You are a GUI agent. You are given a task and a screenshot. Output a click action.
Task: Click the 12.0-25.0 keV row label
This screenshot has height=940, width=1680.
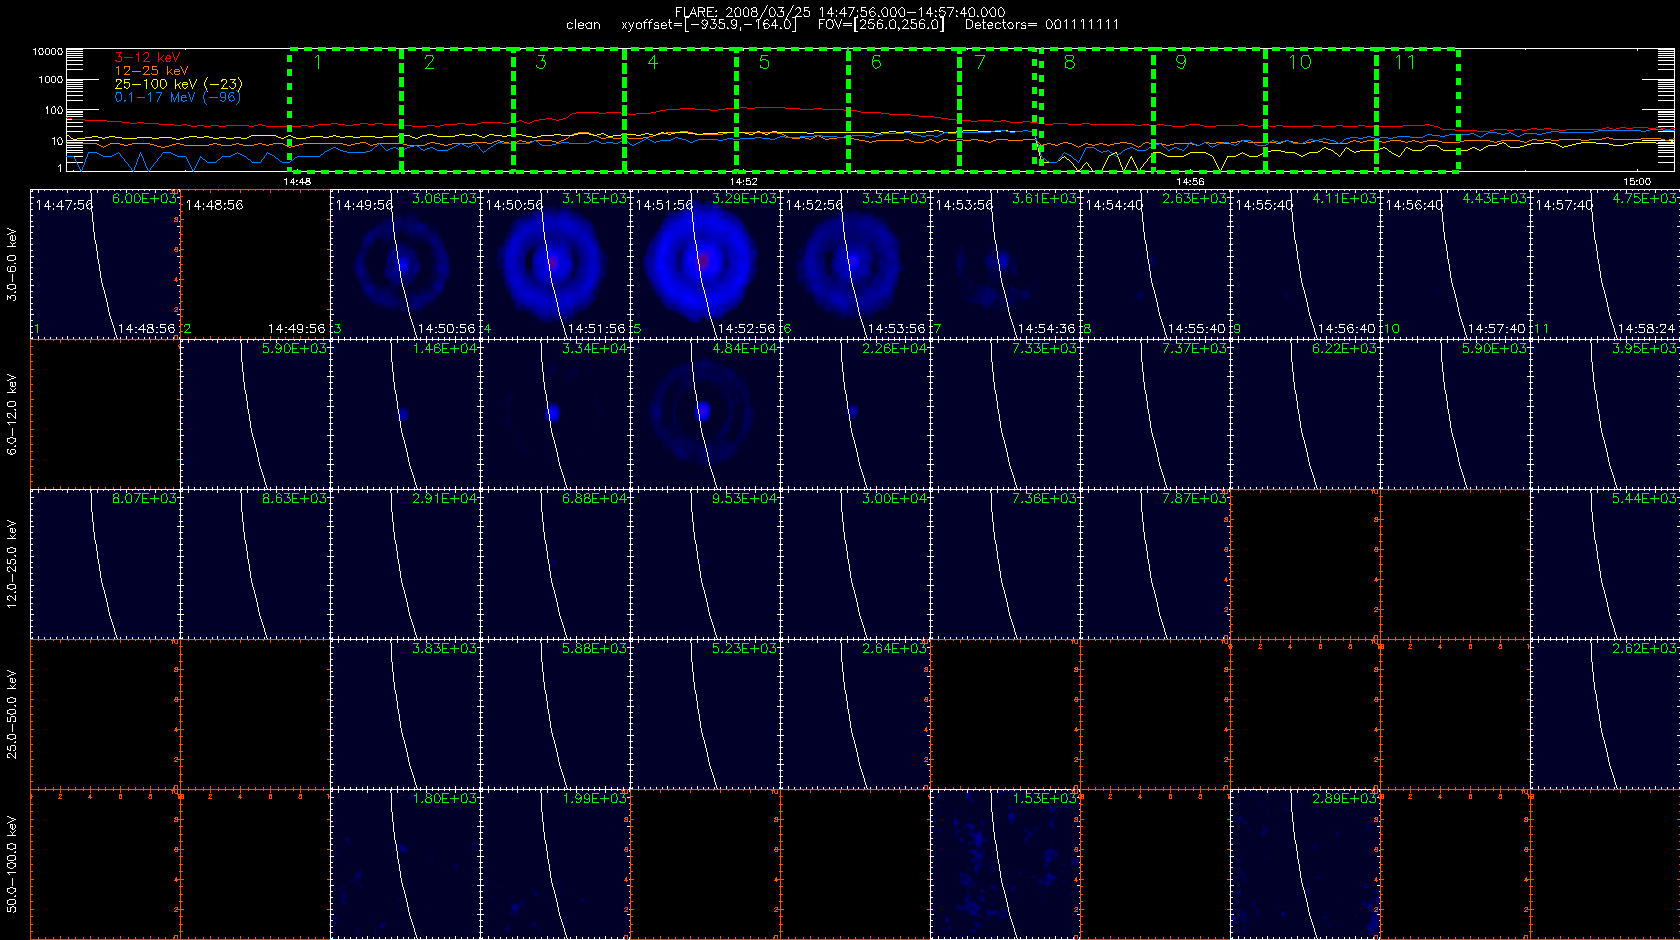click(x=12, y=564)
